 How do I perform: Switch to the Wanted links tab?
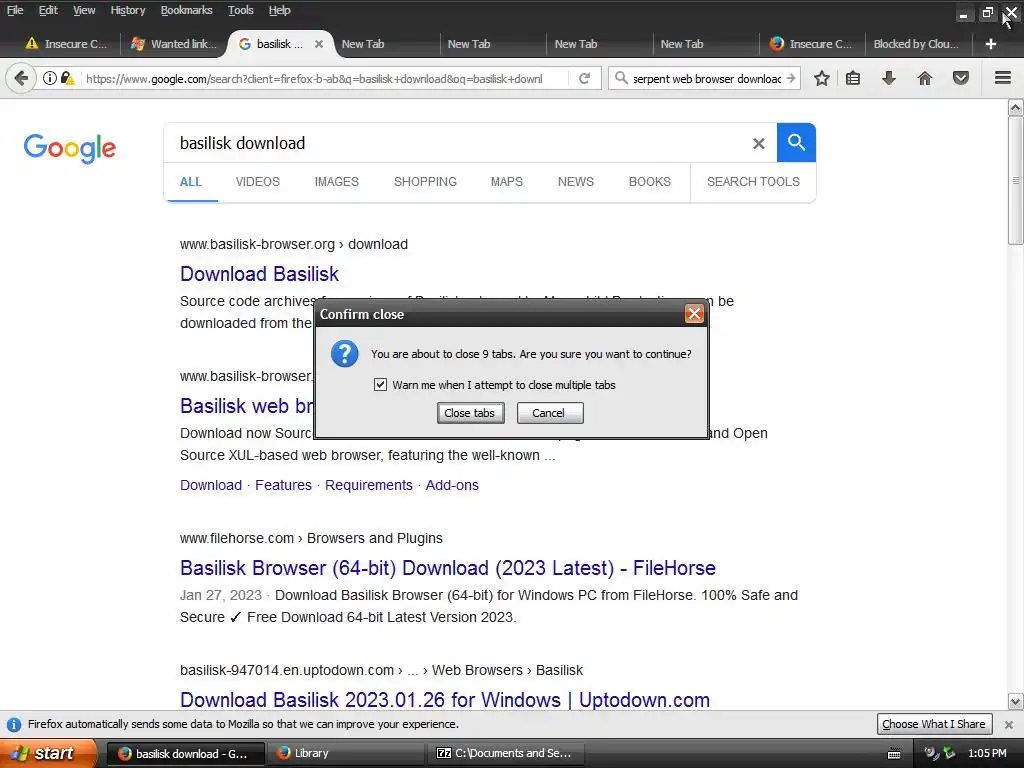(x=174, y=44)
